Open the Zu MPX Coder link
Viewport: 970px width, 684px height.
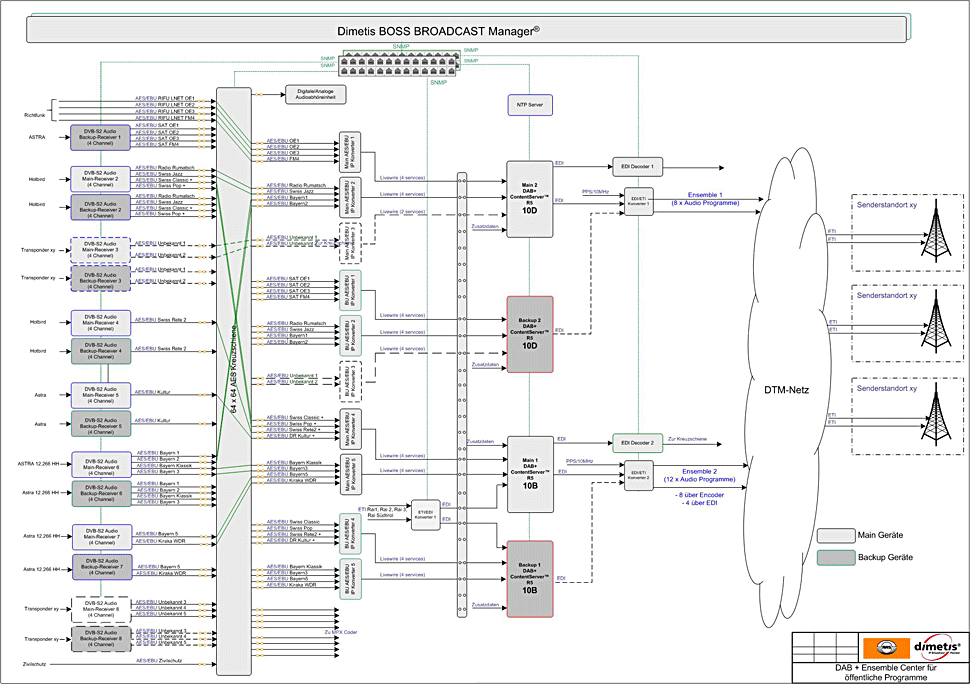pos(341,632)
